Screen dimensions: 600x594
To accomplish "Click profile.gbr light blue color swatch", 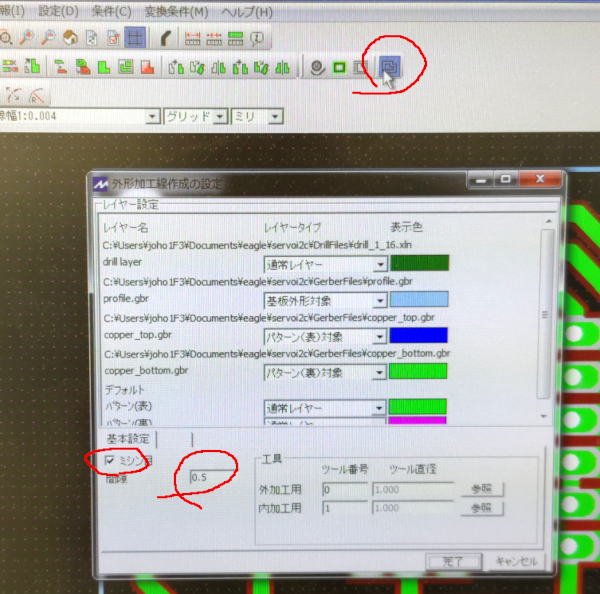I will pos(419,299).
